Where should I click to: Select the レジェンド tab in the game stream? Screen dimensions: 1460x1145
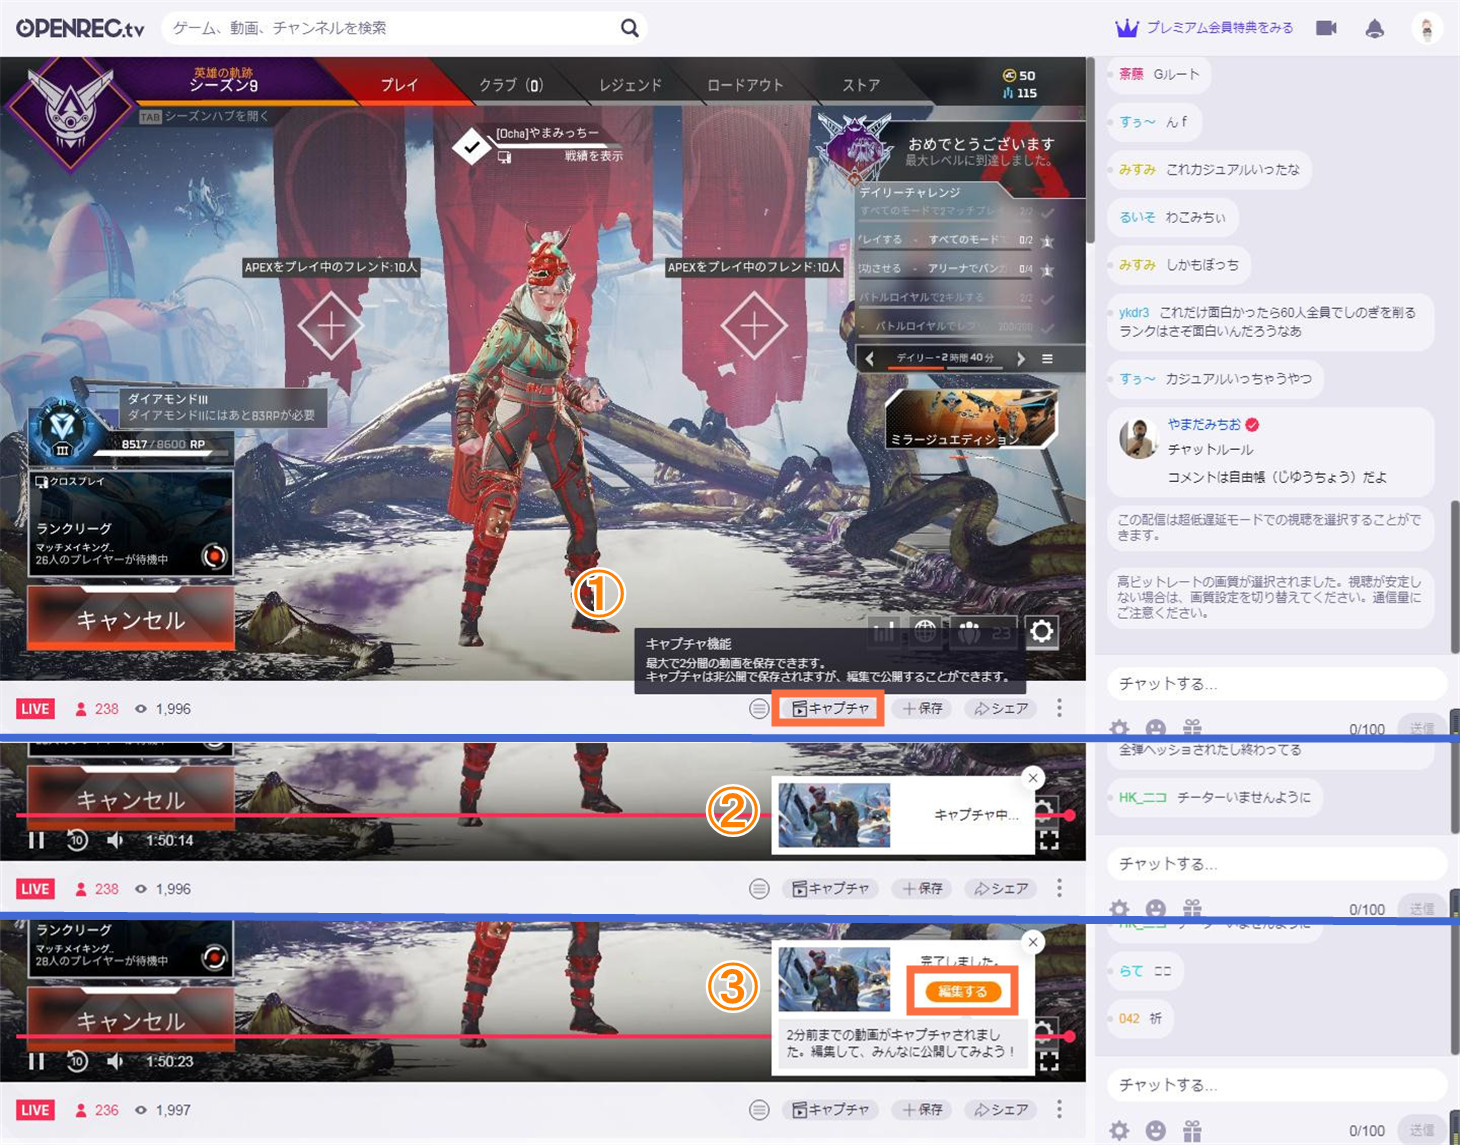[x=630, y=85]
